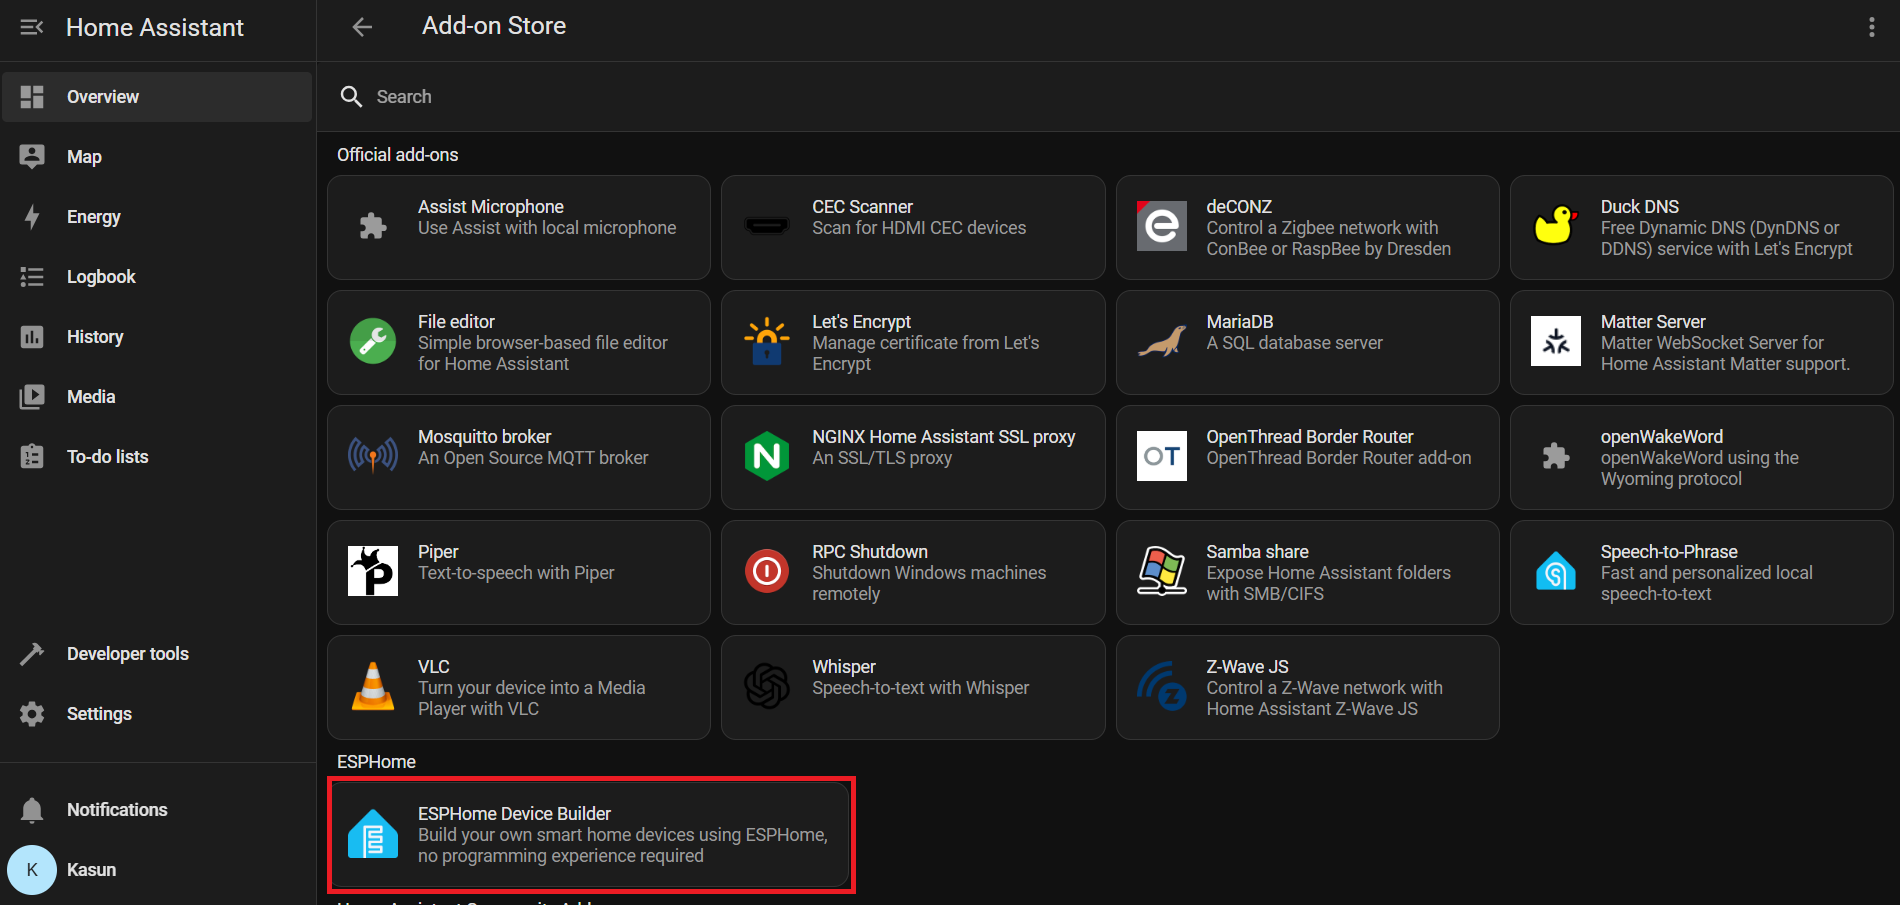Click the Z-Wave JS logo icon

[1162, 686]
